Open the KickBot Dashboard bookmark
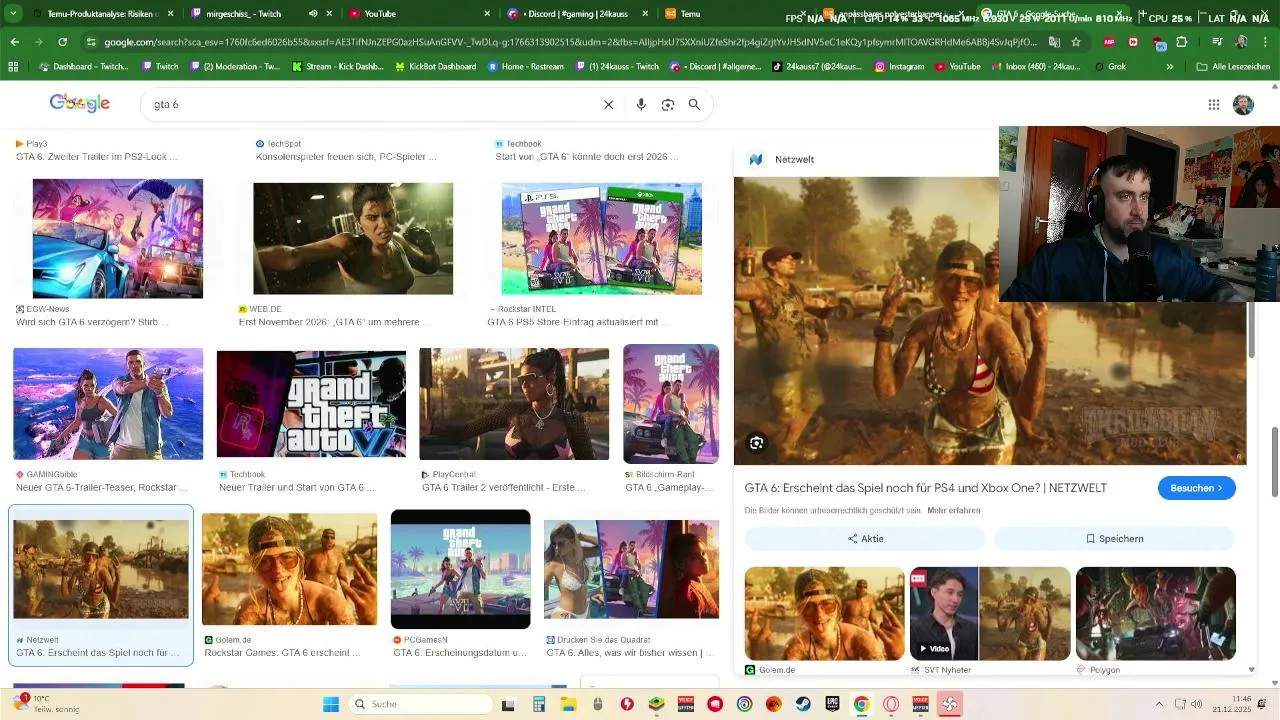Image resolution: width=1280 pixels, height=720 pixels. point(435,67)
